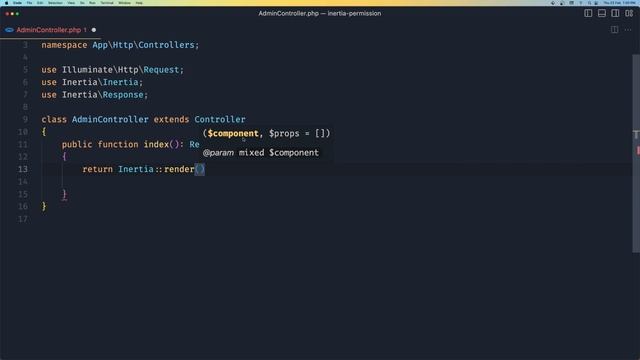Click the window title AdminController.php — inertia-permission

[x=320, y=13]
